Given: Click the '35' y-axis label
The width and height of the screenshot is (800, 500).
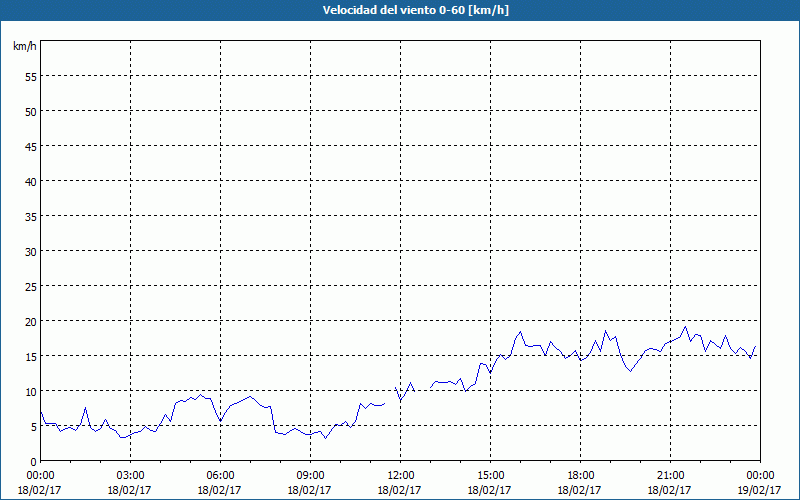Looking at the screenshot, I should [31, 217].
